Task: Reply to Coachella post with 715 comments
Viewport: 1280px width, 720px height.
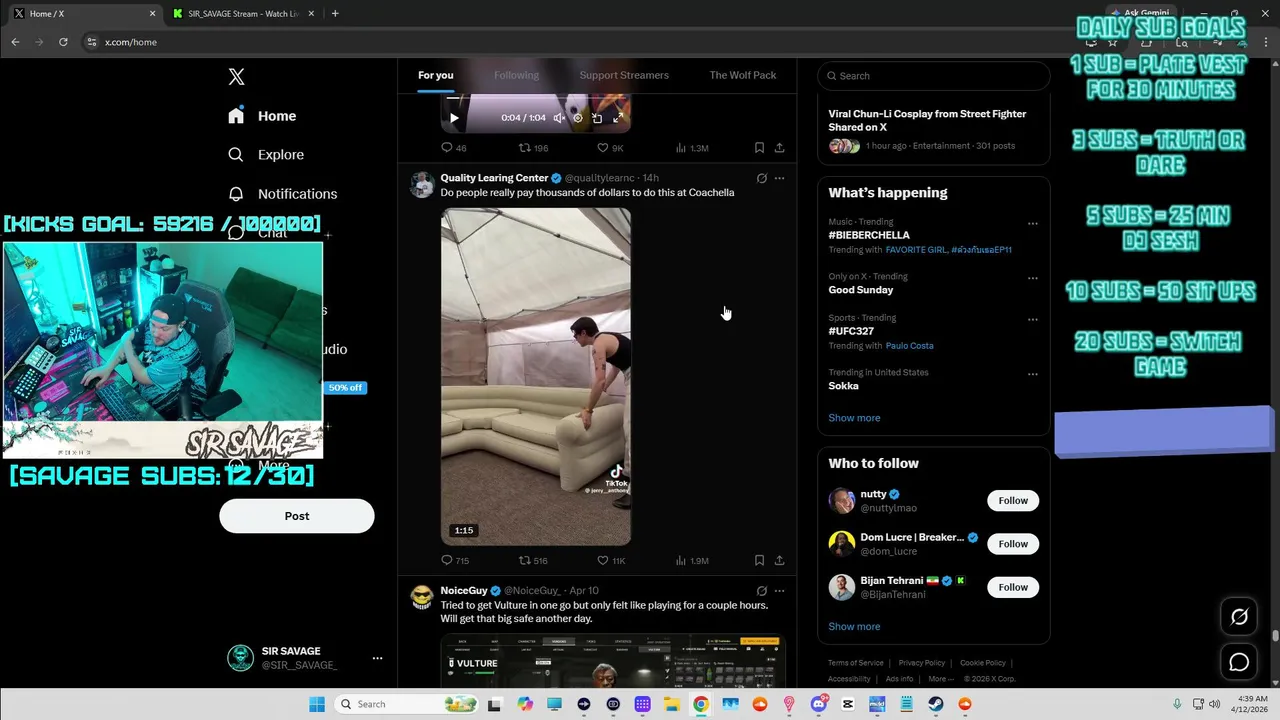Action: click(455, 561)
